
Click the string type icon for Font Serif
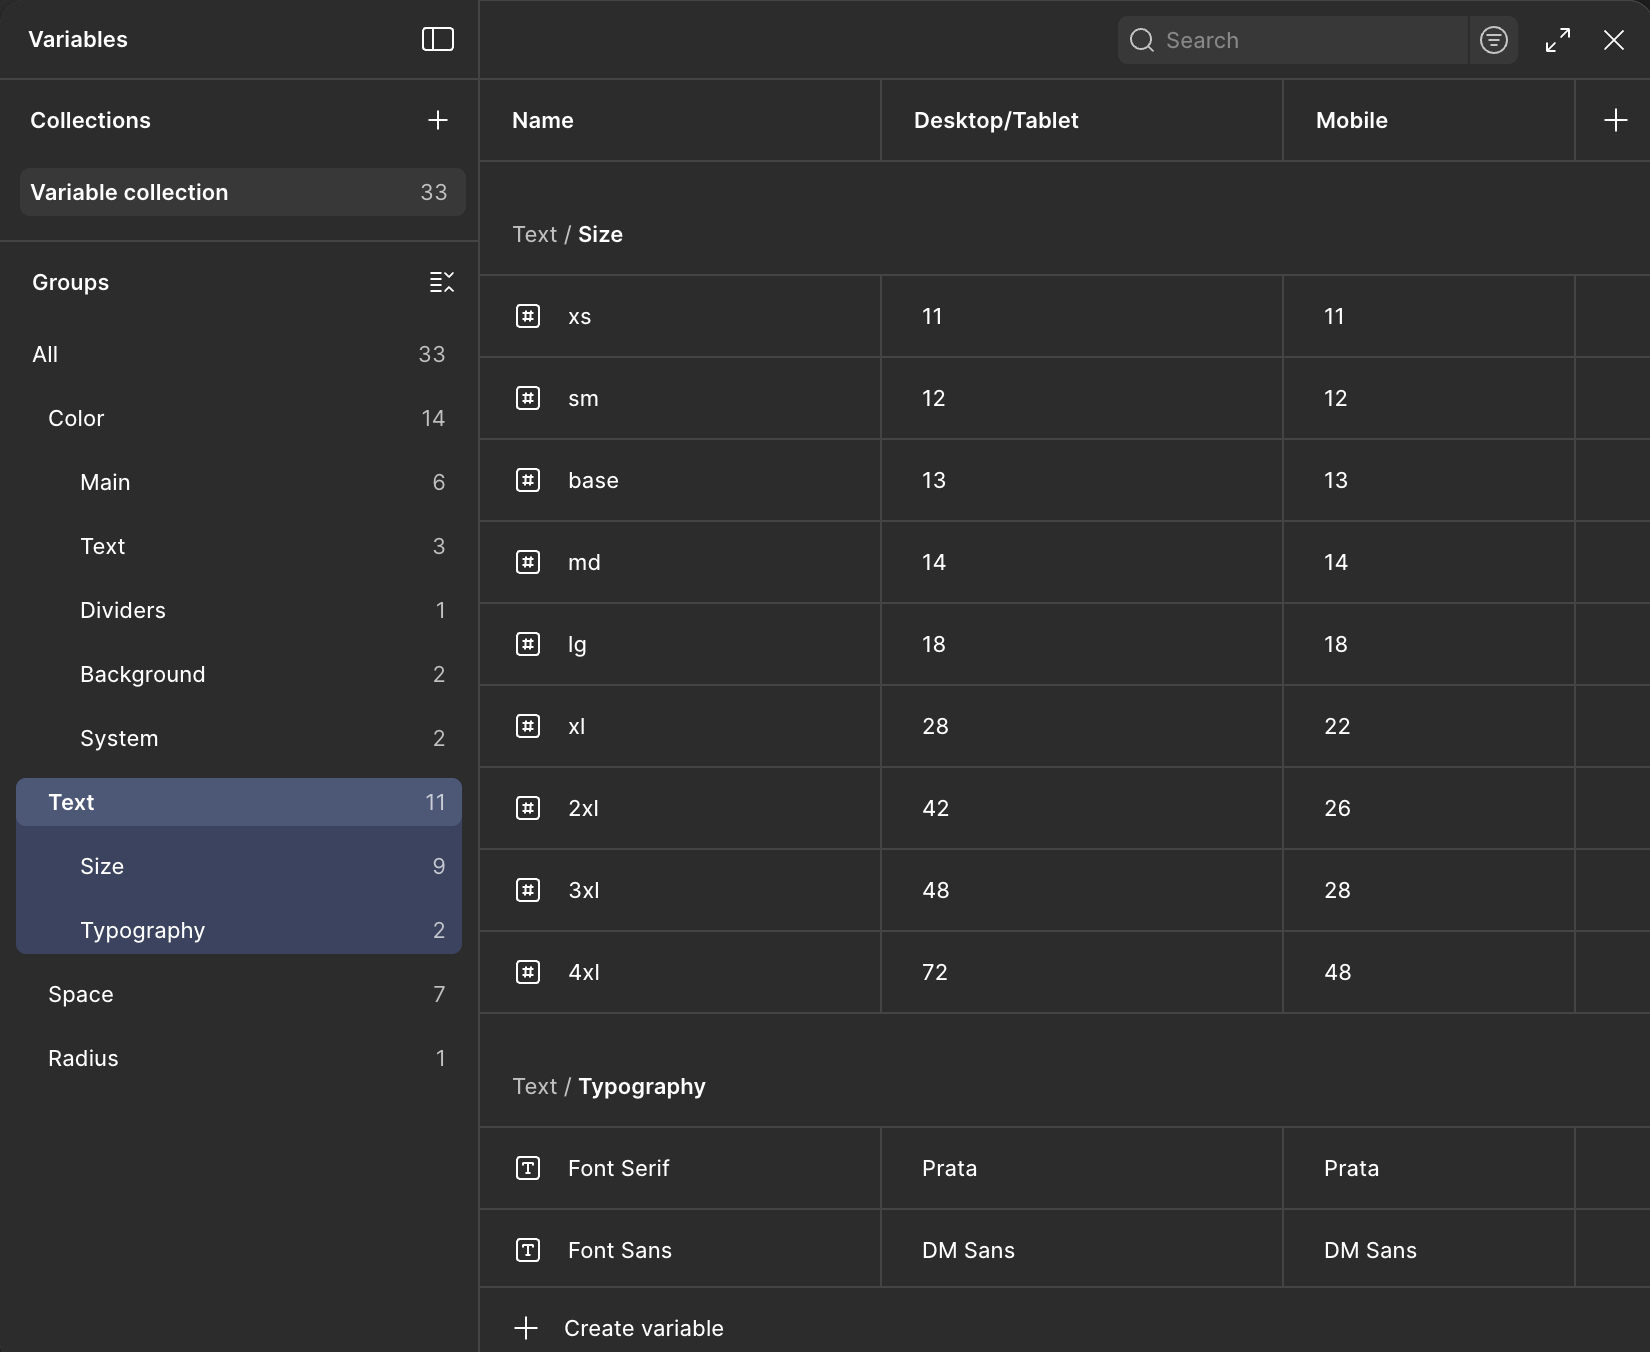click(x=528, y=1168)
